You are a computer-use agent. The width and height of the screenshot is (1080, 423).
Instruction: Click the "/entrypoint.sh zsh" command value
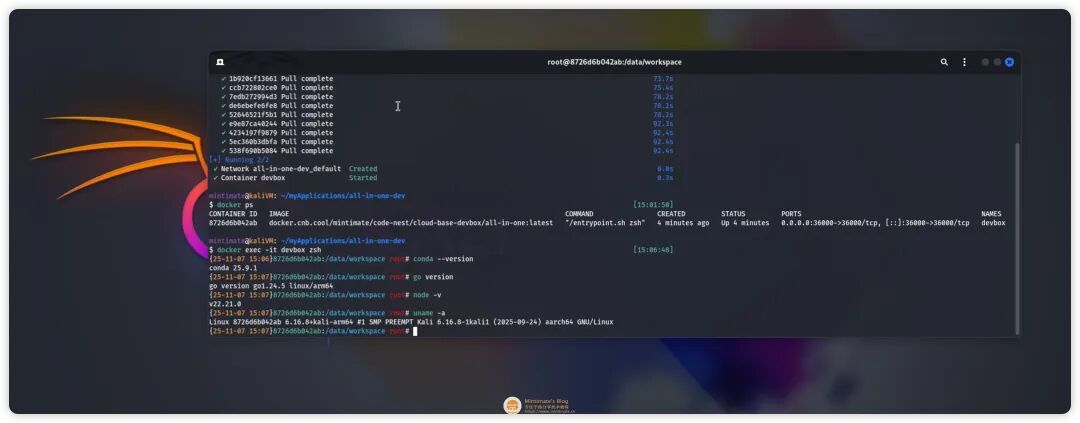point(605,223)
